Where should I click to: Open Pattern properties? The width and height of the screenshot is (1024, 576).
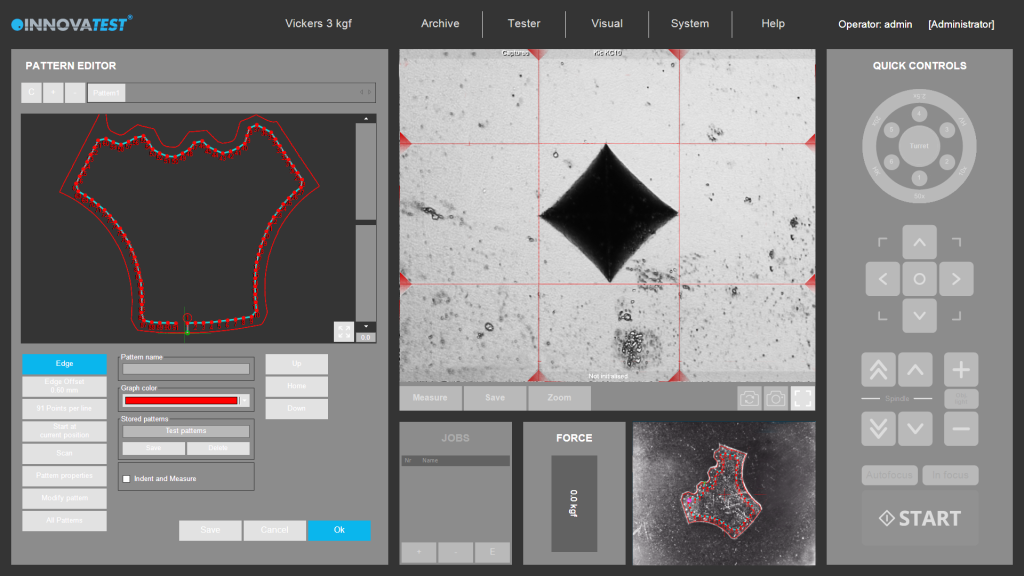[x=64, y=476]
